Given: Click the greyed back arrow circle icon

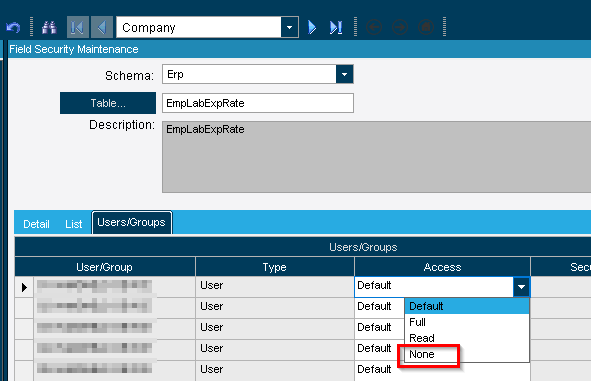Looking at the screenshot, I should tap(374, 27).
